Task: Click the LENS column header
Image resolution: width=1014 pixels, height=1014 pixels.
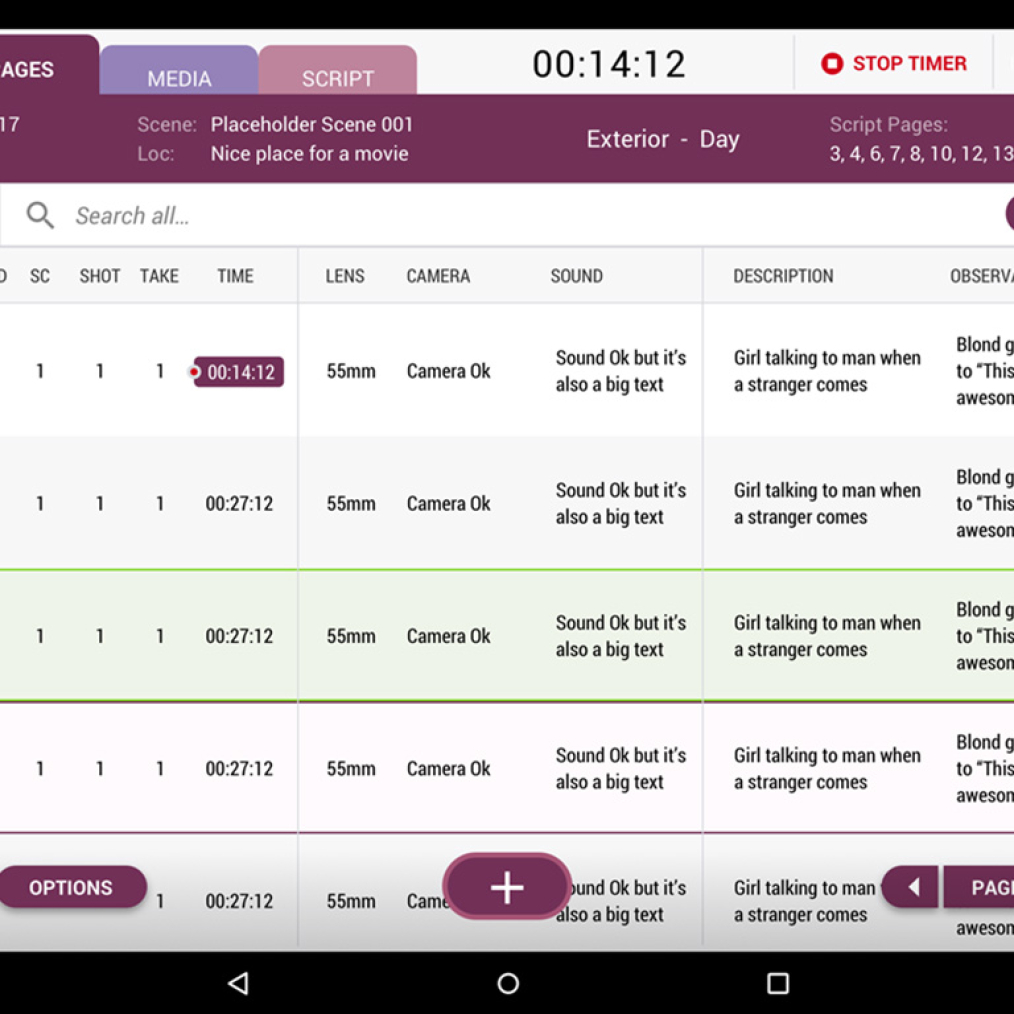Action: pyautogui.click(x=345, y=276)
